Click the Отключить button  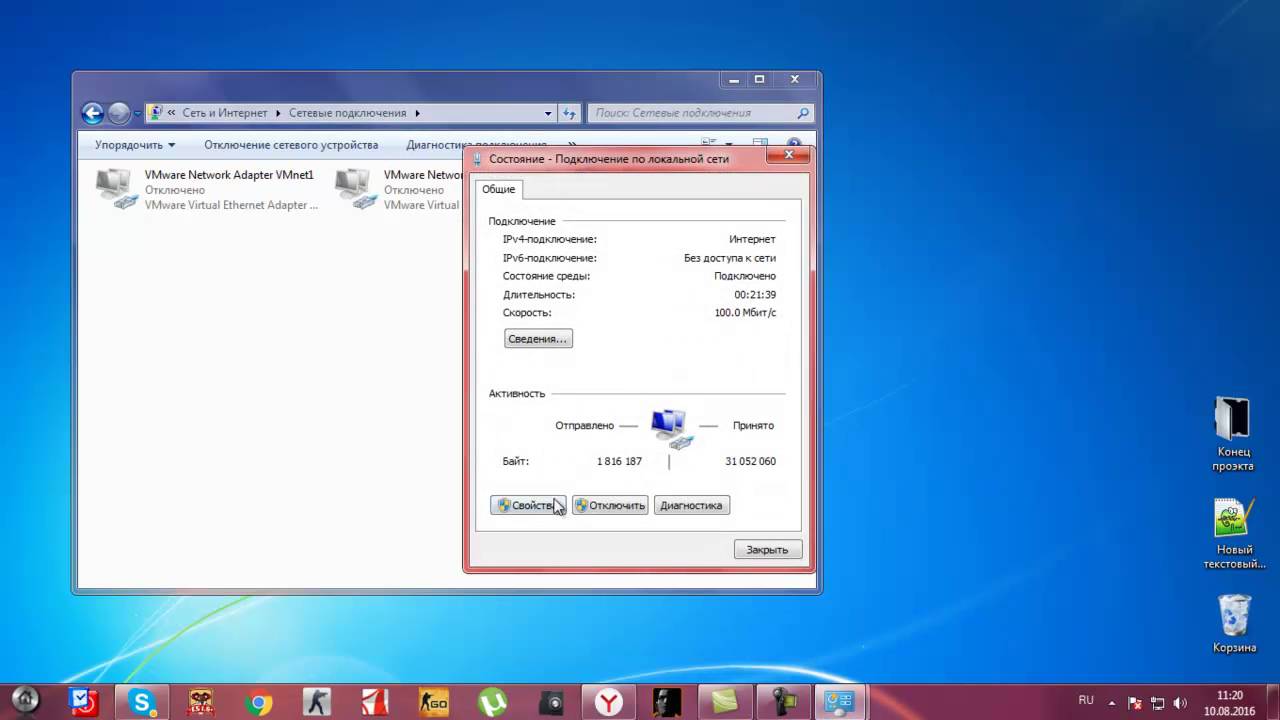pyautogui.click(x=610, y=506)
